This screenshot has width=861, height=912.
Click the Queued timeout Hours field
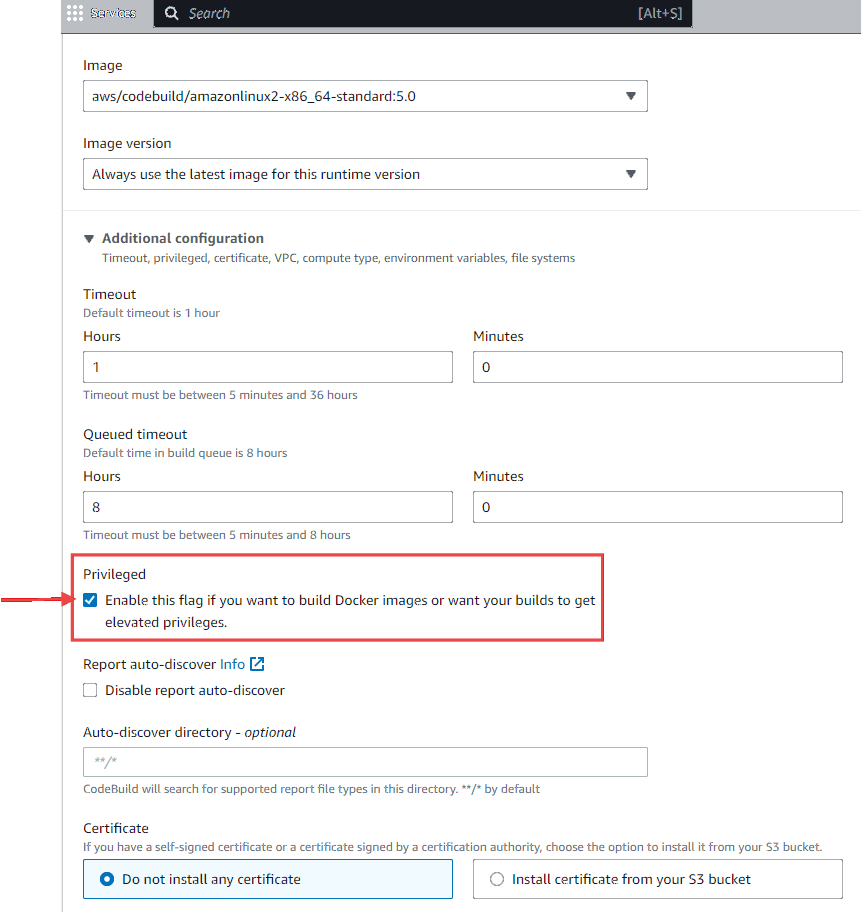tap(268, 507)
